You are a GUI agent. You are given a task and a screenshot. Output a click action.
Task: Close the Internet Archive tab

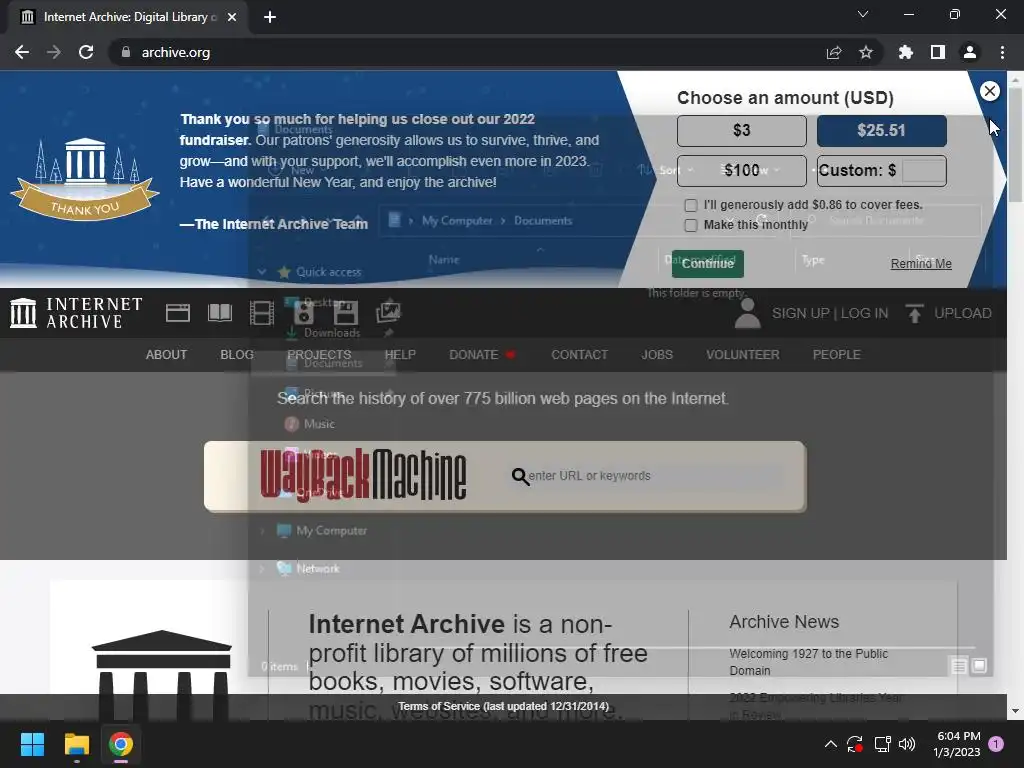pyautogui.click(x=232, y=17)
